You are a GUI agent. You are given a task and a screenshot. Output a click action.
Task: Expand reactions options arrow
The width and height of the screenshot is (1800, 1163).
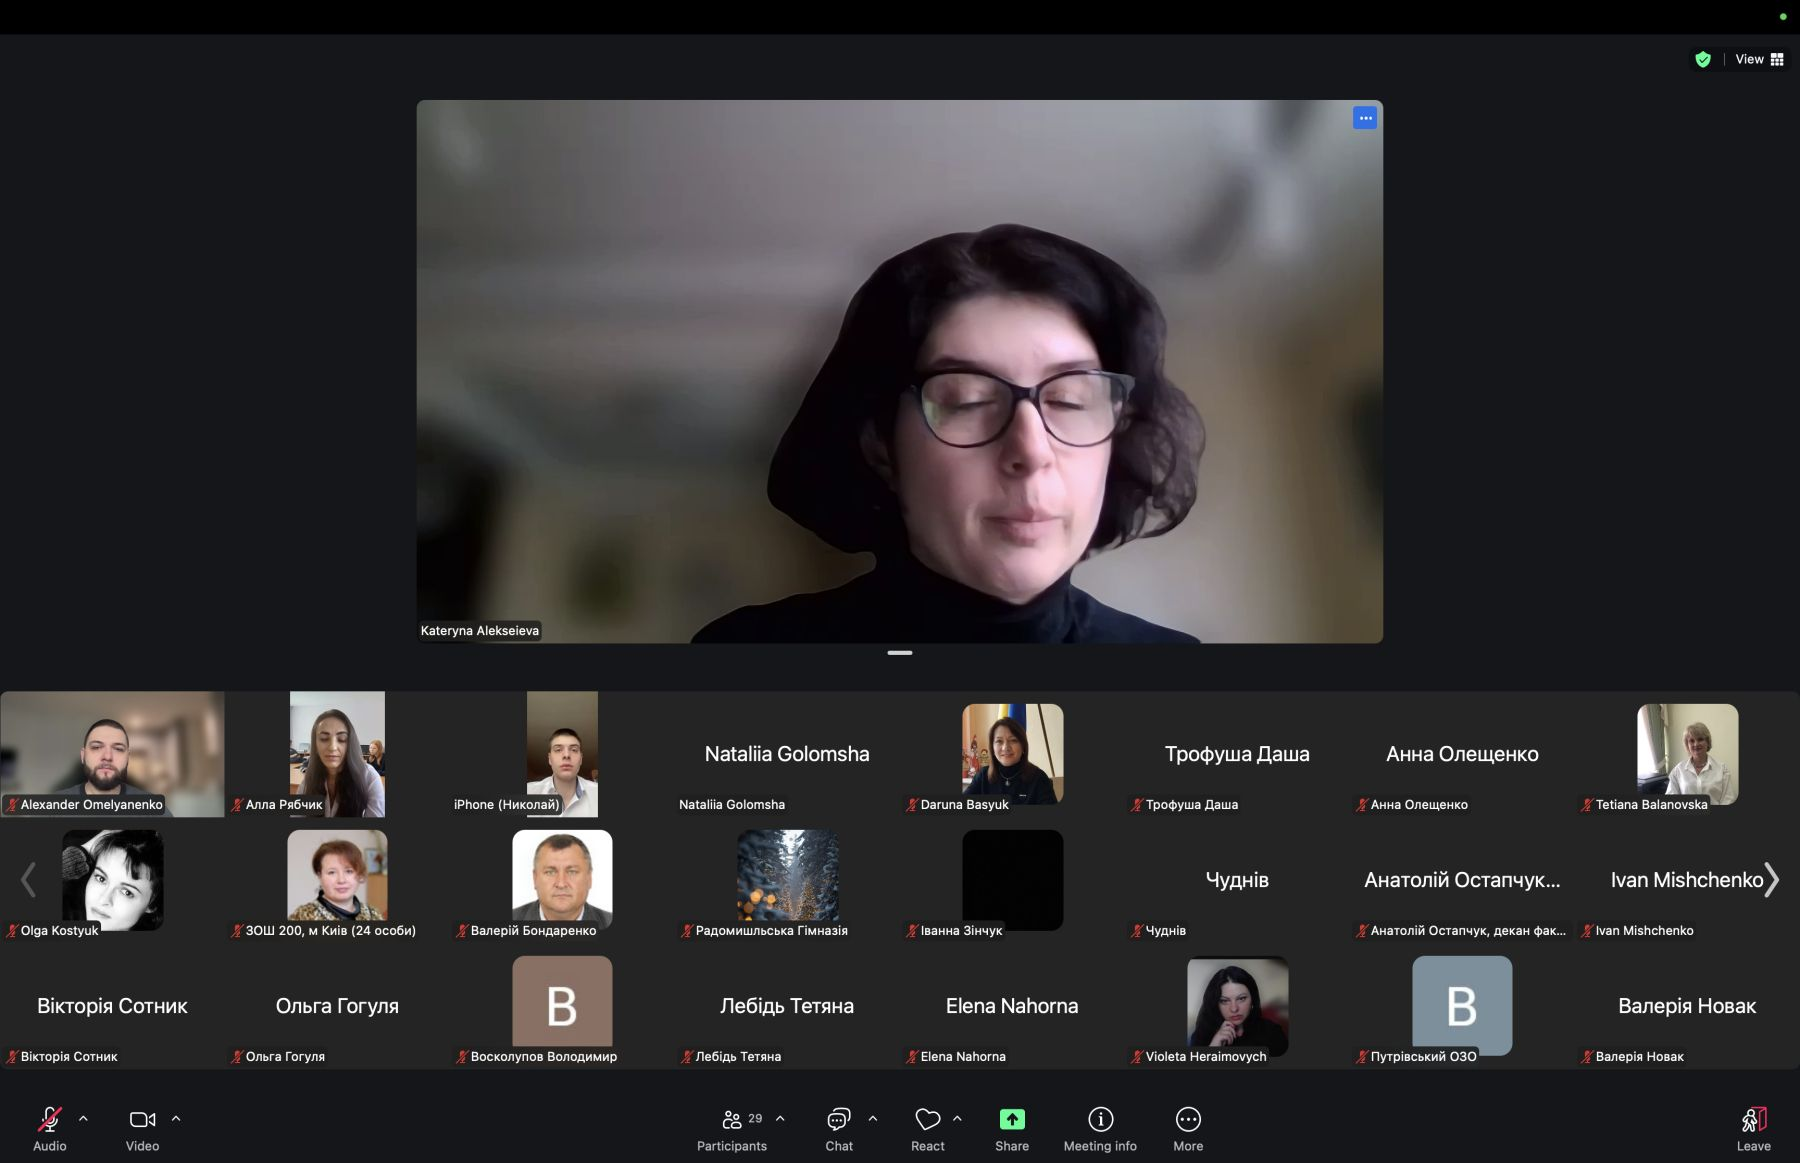pyautogui.click(x=957, y=1119)
